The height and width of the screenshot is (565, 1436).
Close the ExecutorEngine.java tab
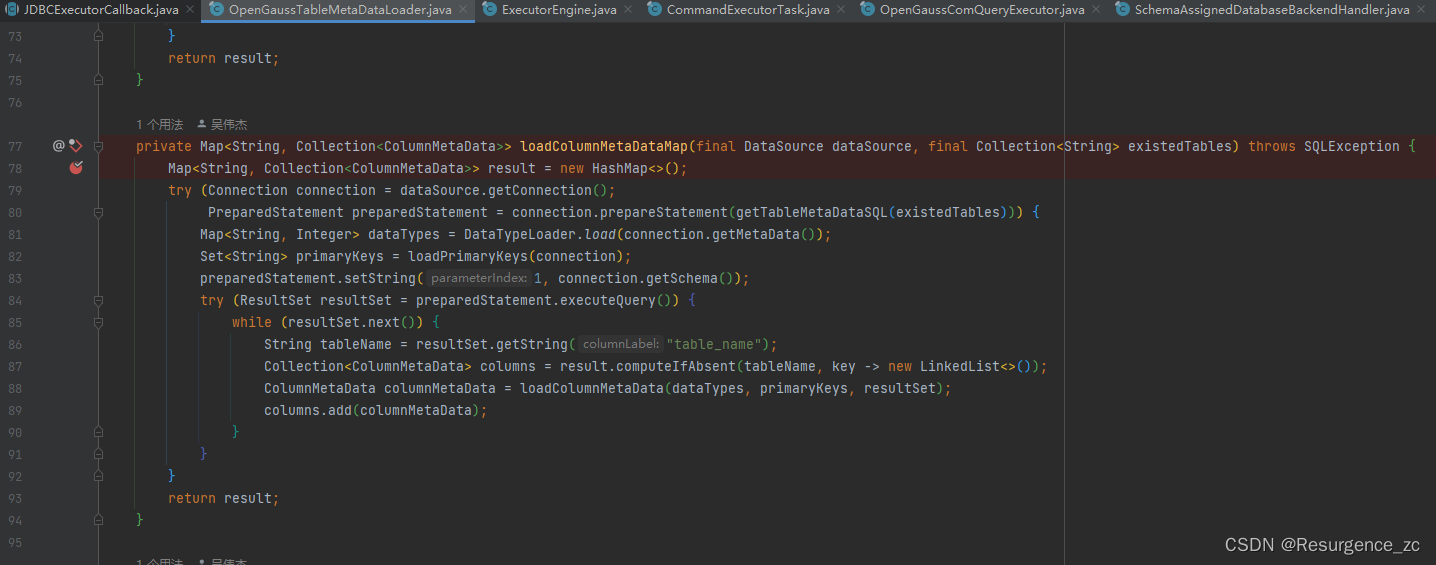point(629,10)
